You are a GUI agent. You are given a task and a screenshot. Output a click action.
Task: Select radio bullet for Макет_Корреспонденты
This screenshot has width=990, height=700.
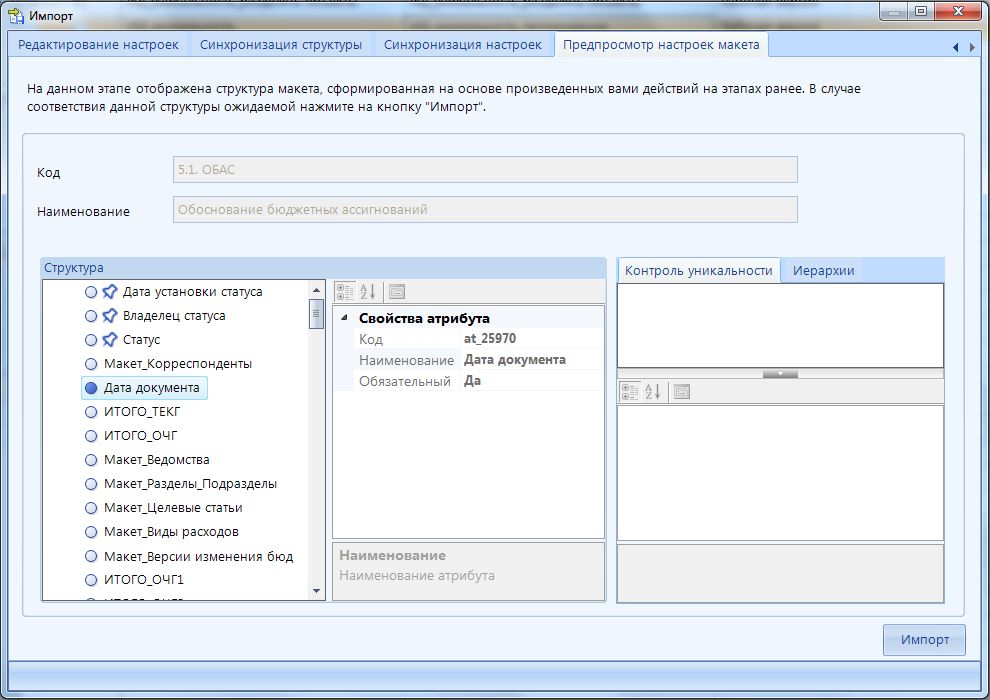click(x=92, y=364)
